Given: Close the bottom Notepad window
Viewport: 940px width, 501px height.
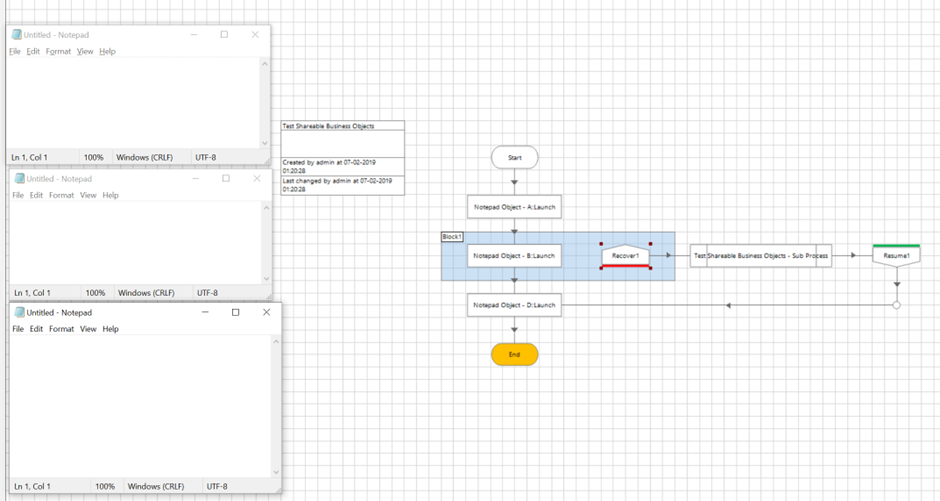Looking at the screenshot, I should point(267,312).
